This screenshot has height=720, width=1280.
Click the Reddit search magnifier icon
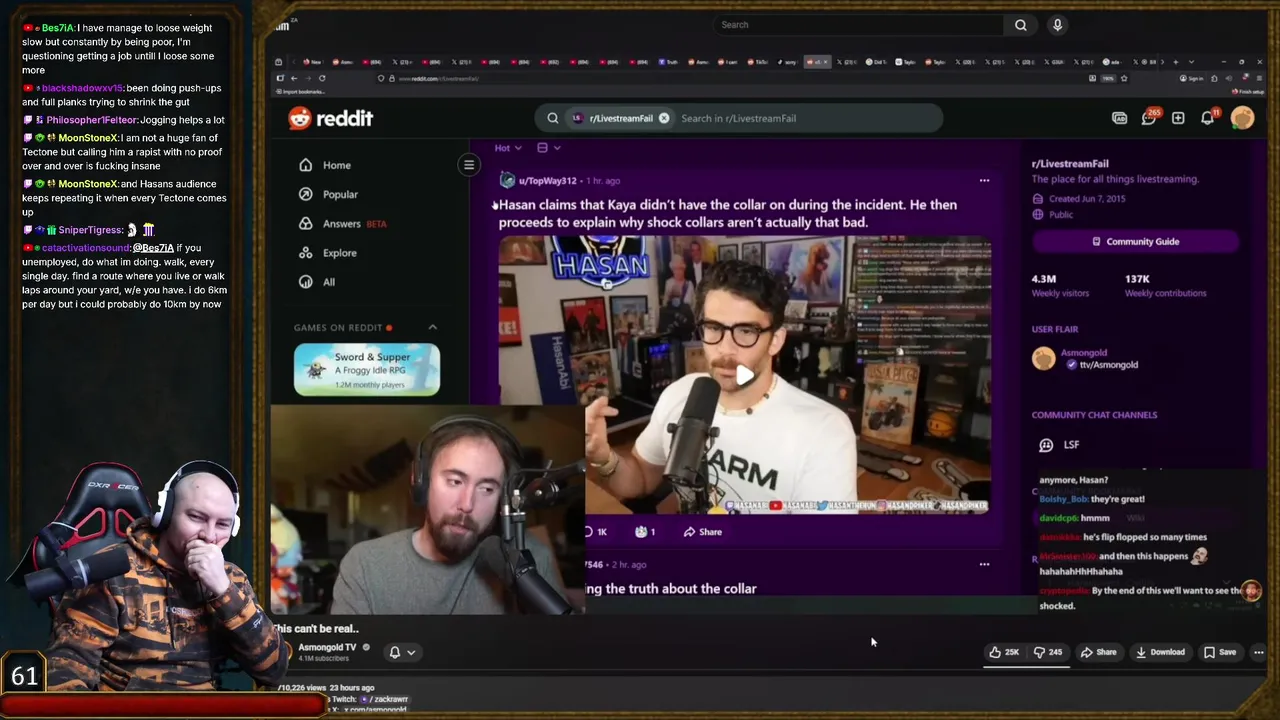point(552,118)
